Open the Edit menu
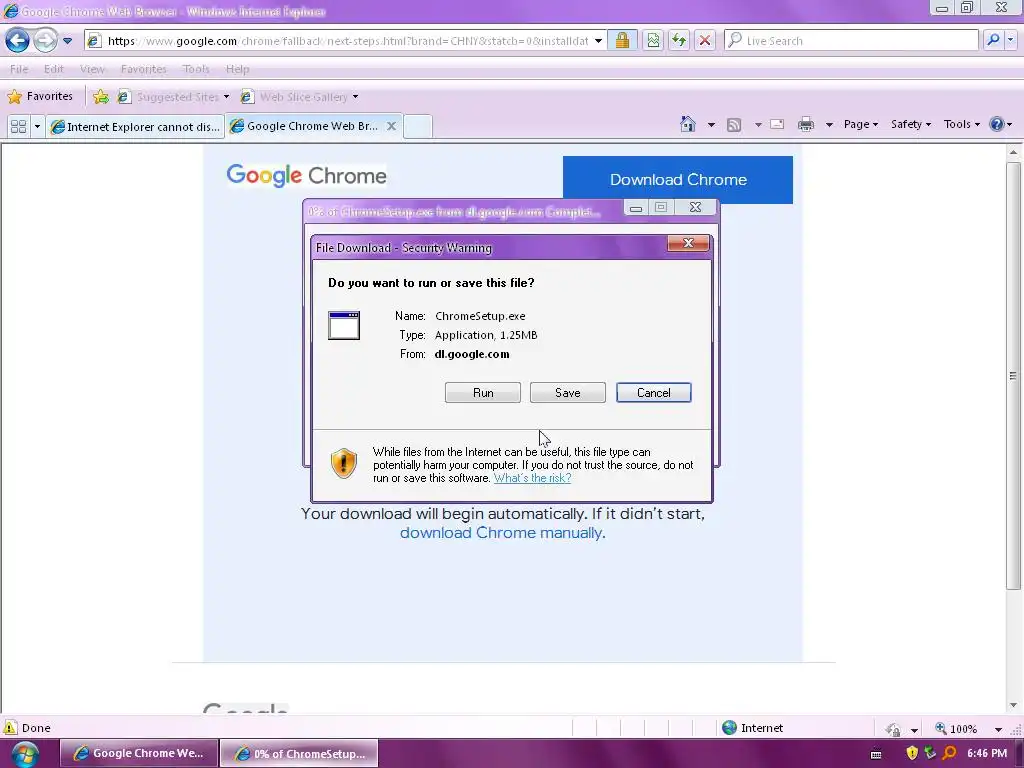This screenshot has height=768, width=1024. (54, 69)
